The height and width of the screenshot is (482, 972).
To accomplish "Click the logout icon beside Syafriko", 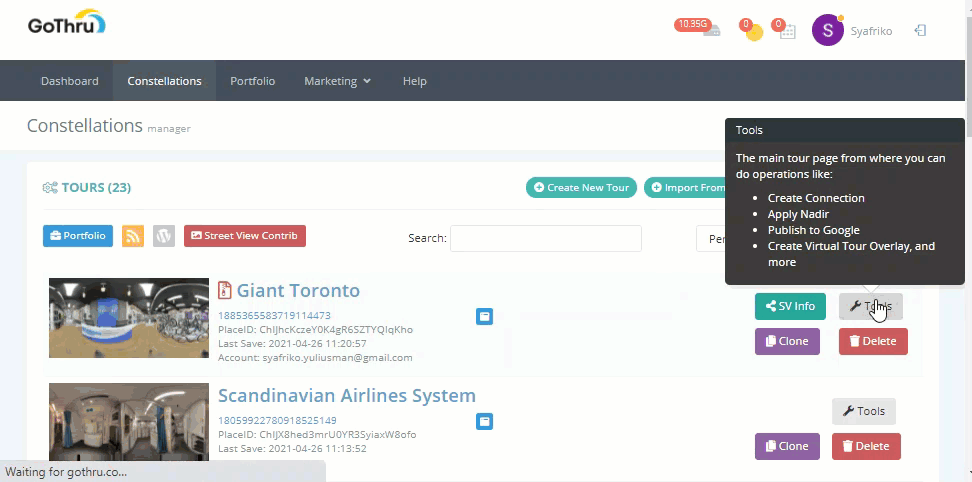I will coord(921,30).
